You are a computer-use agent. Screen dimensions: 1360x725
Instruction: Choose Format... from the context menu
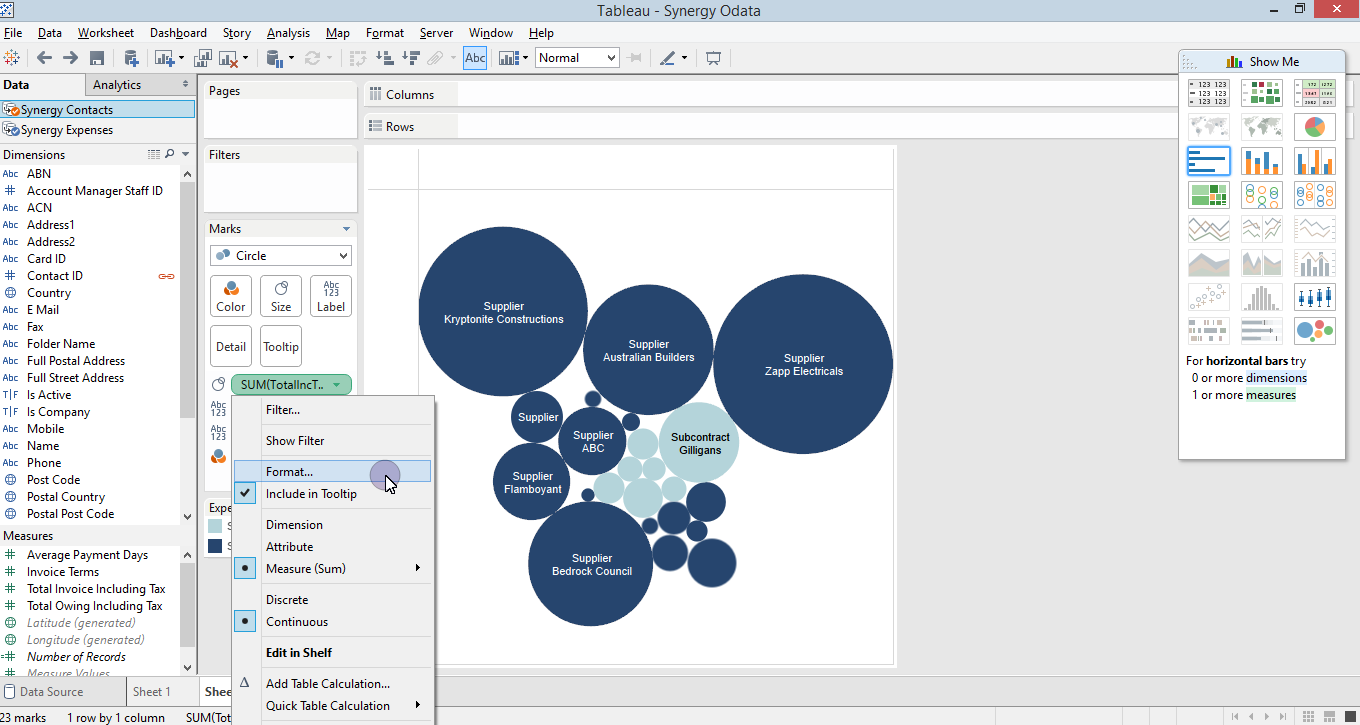click(x=289, y=471)
